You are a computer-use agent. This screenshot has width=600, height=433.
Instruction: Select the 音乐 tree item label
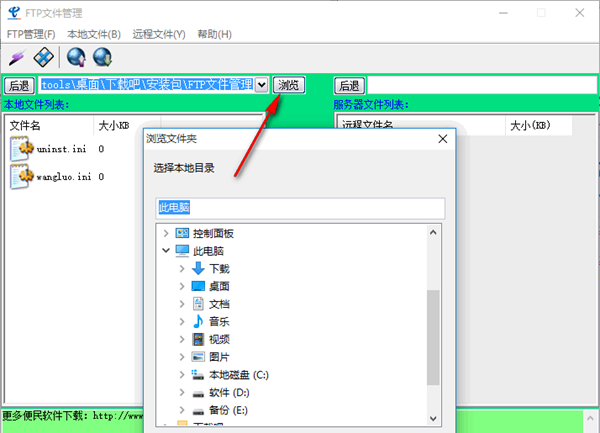pos(219,321)
